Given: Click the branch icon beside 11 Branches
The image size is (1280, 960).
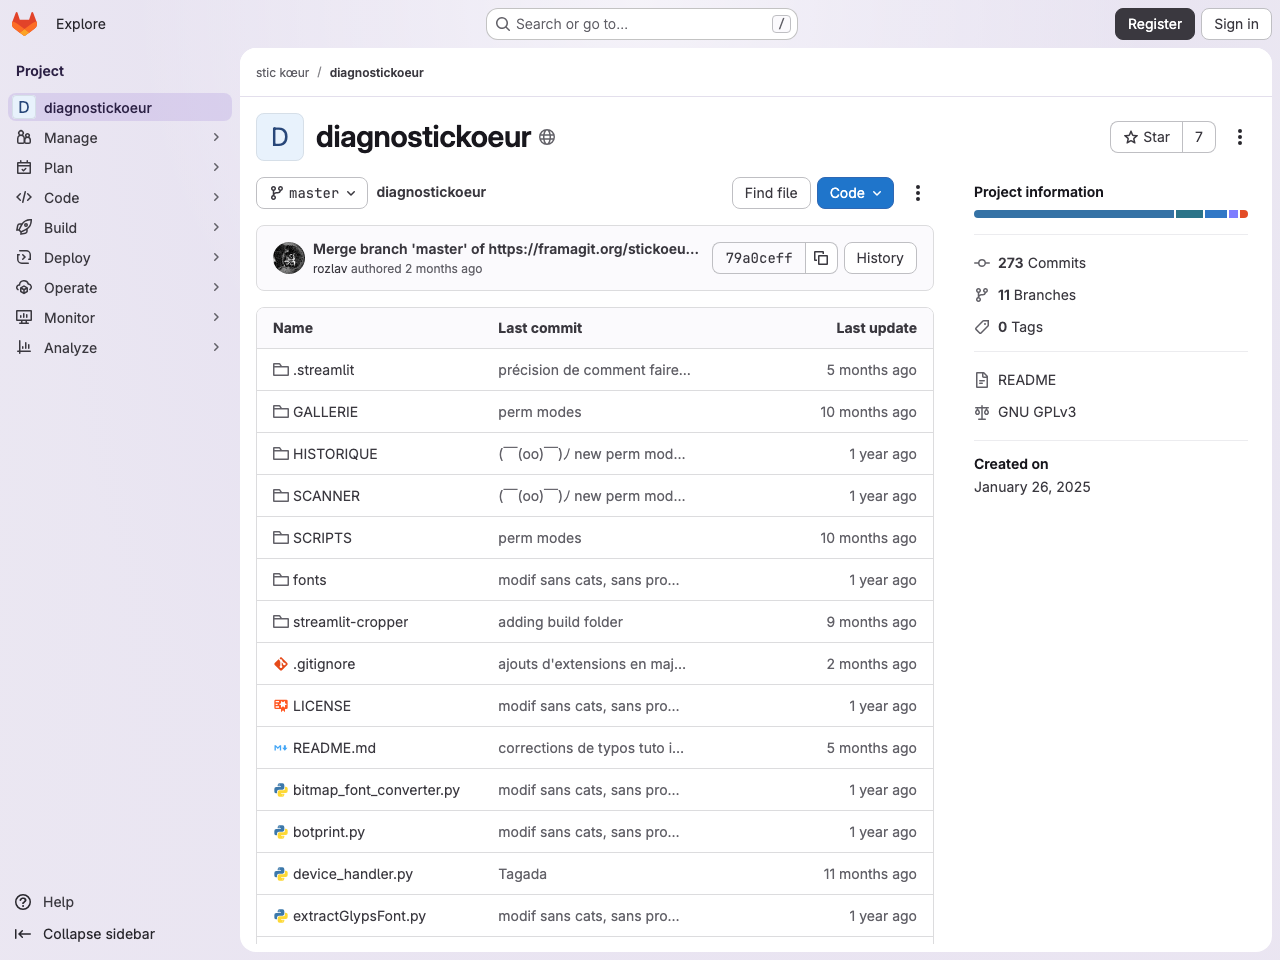Looking at the screenshot, I should coord(982,294).
